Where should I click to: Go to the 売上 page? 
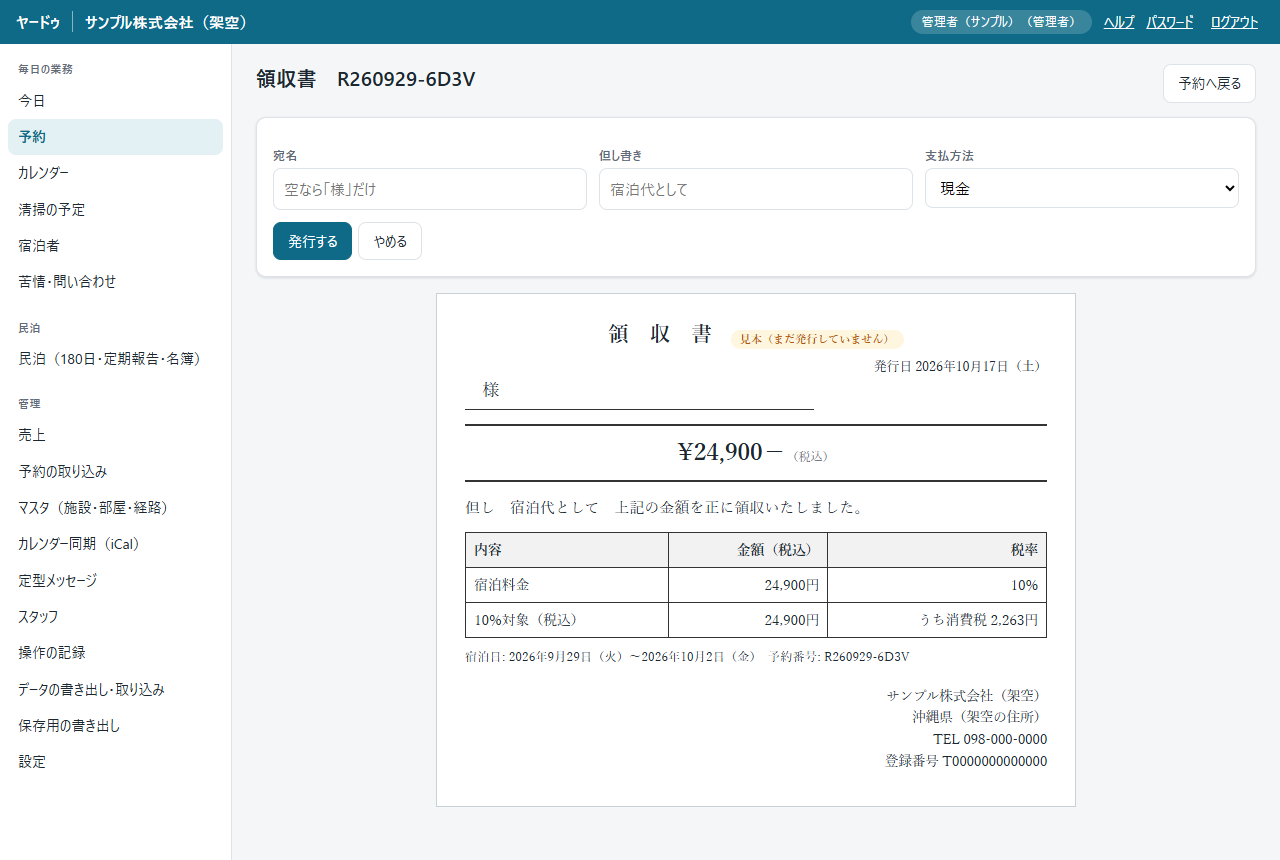click(115, 435)
